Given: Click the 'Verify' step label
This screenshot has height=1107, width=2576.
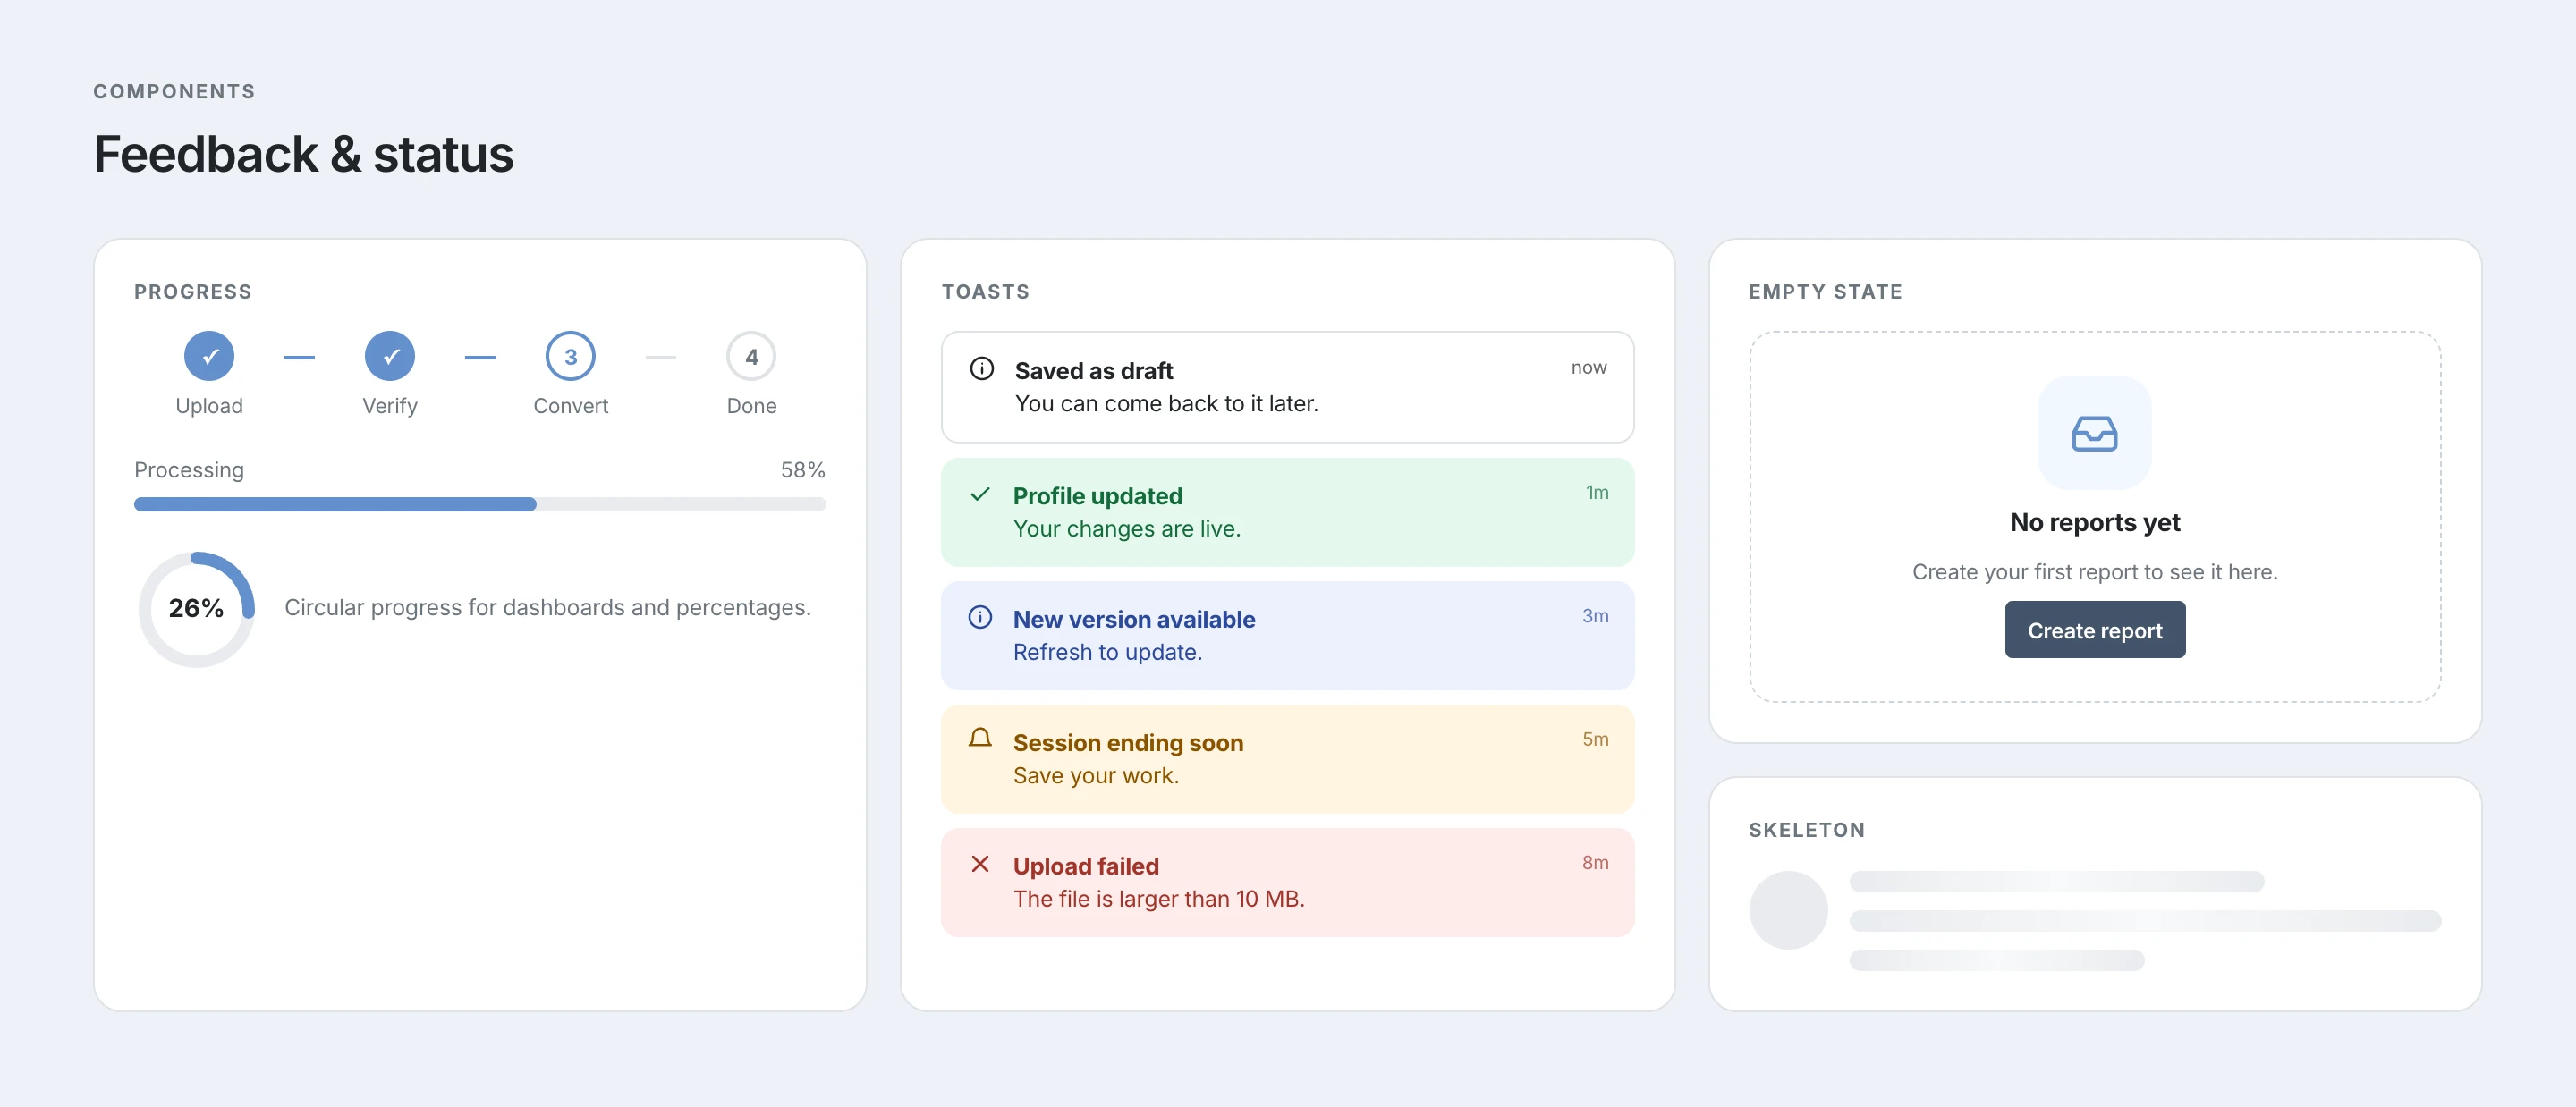Looking at the screenshot, I should [390, 406].
